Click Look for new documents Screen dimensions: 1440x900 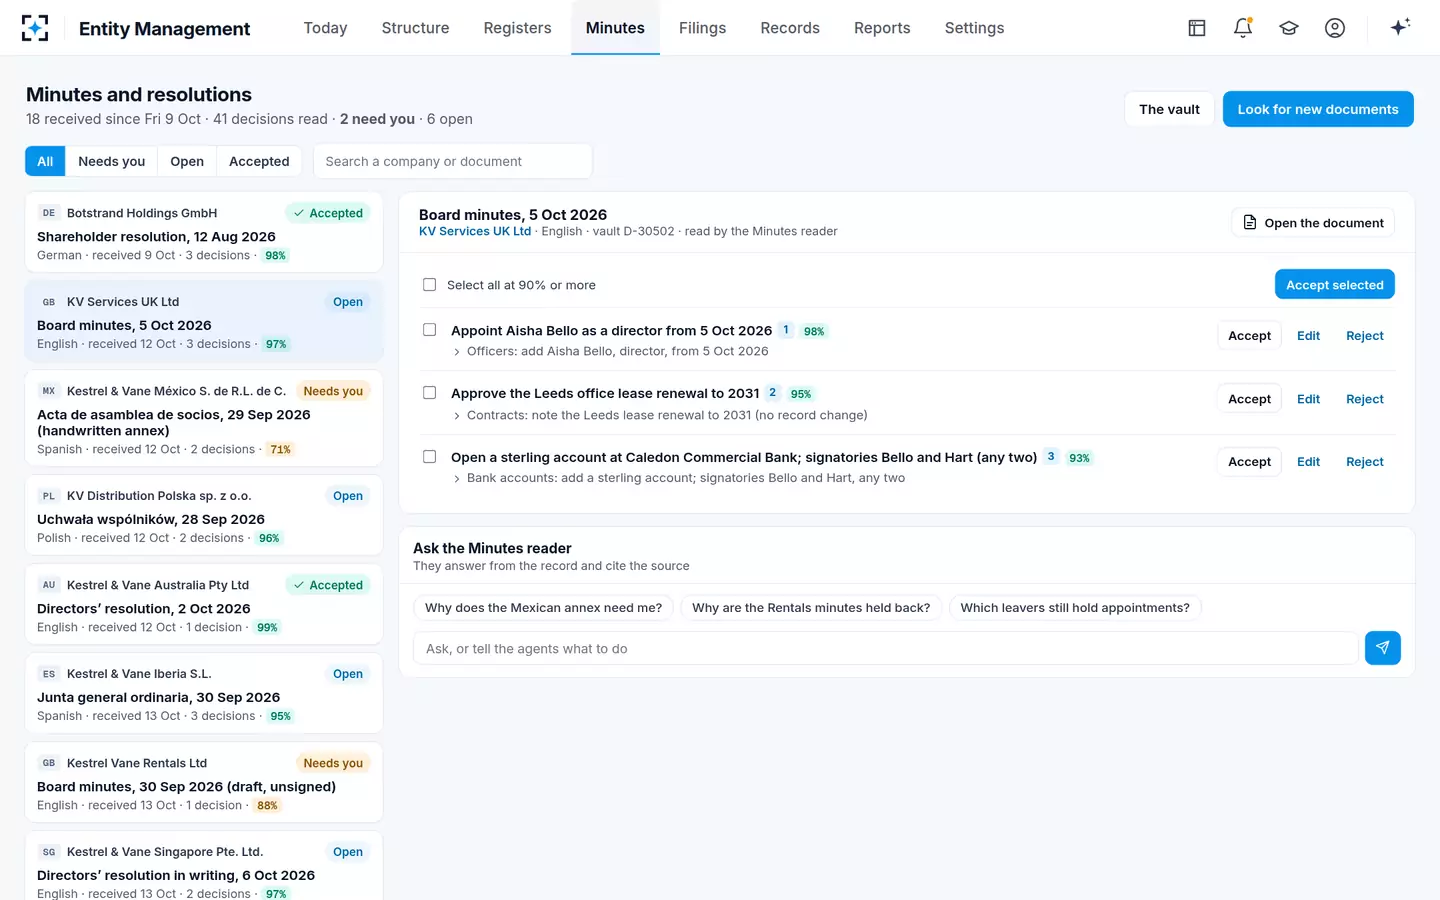1318,109
